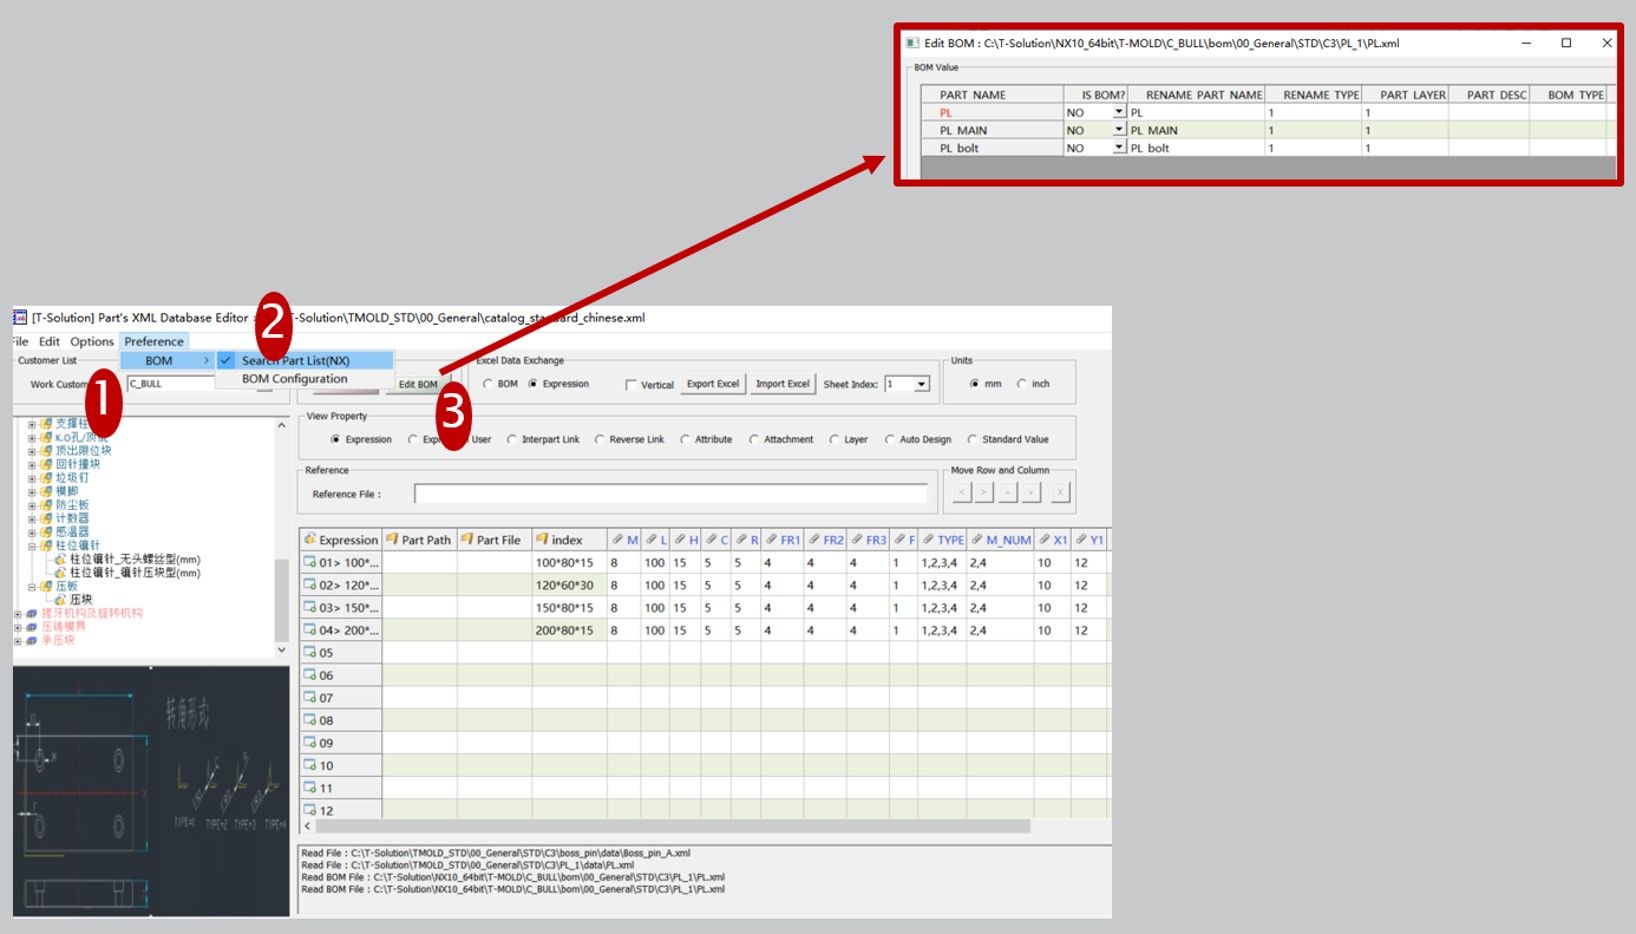Image resolution: width=1636 pixels, height=934 pixels.
Task: Select Expression radio in View Property
Action: [336, 439]
